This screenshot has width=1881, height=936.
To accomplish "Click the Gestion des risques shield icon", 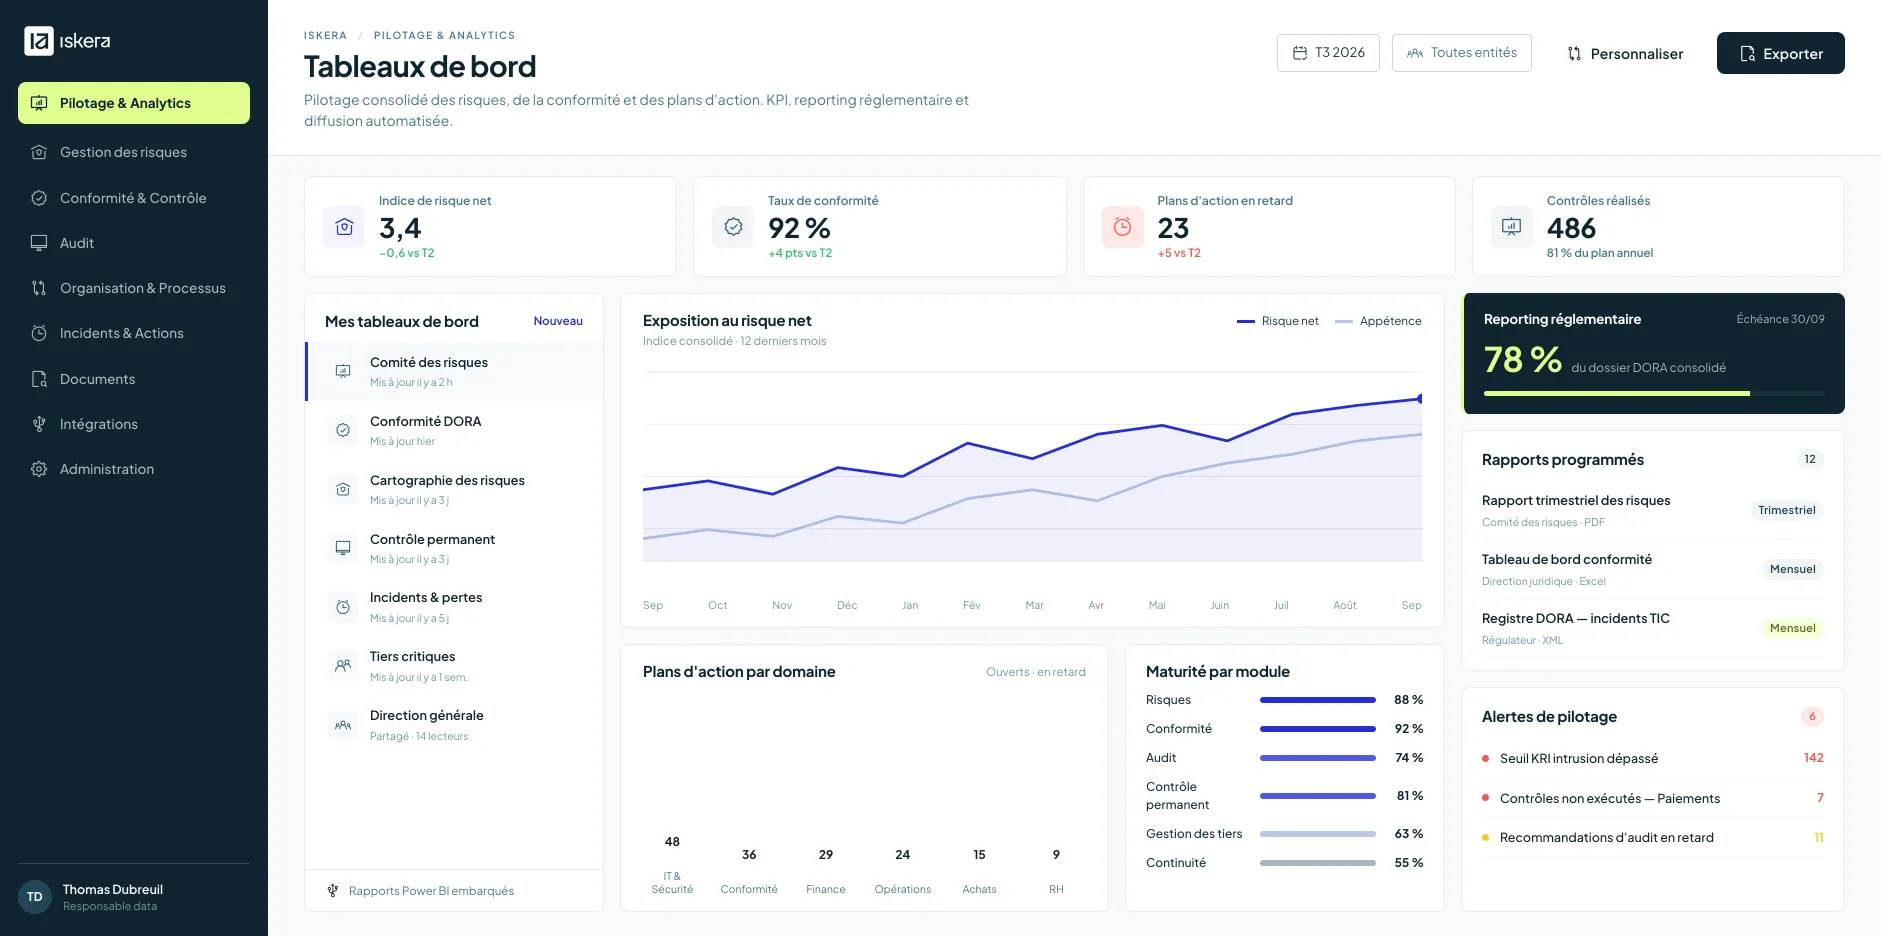I will point(39,152).
